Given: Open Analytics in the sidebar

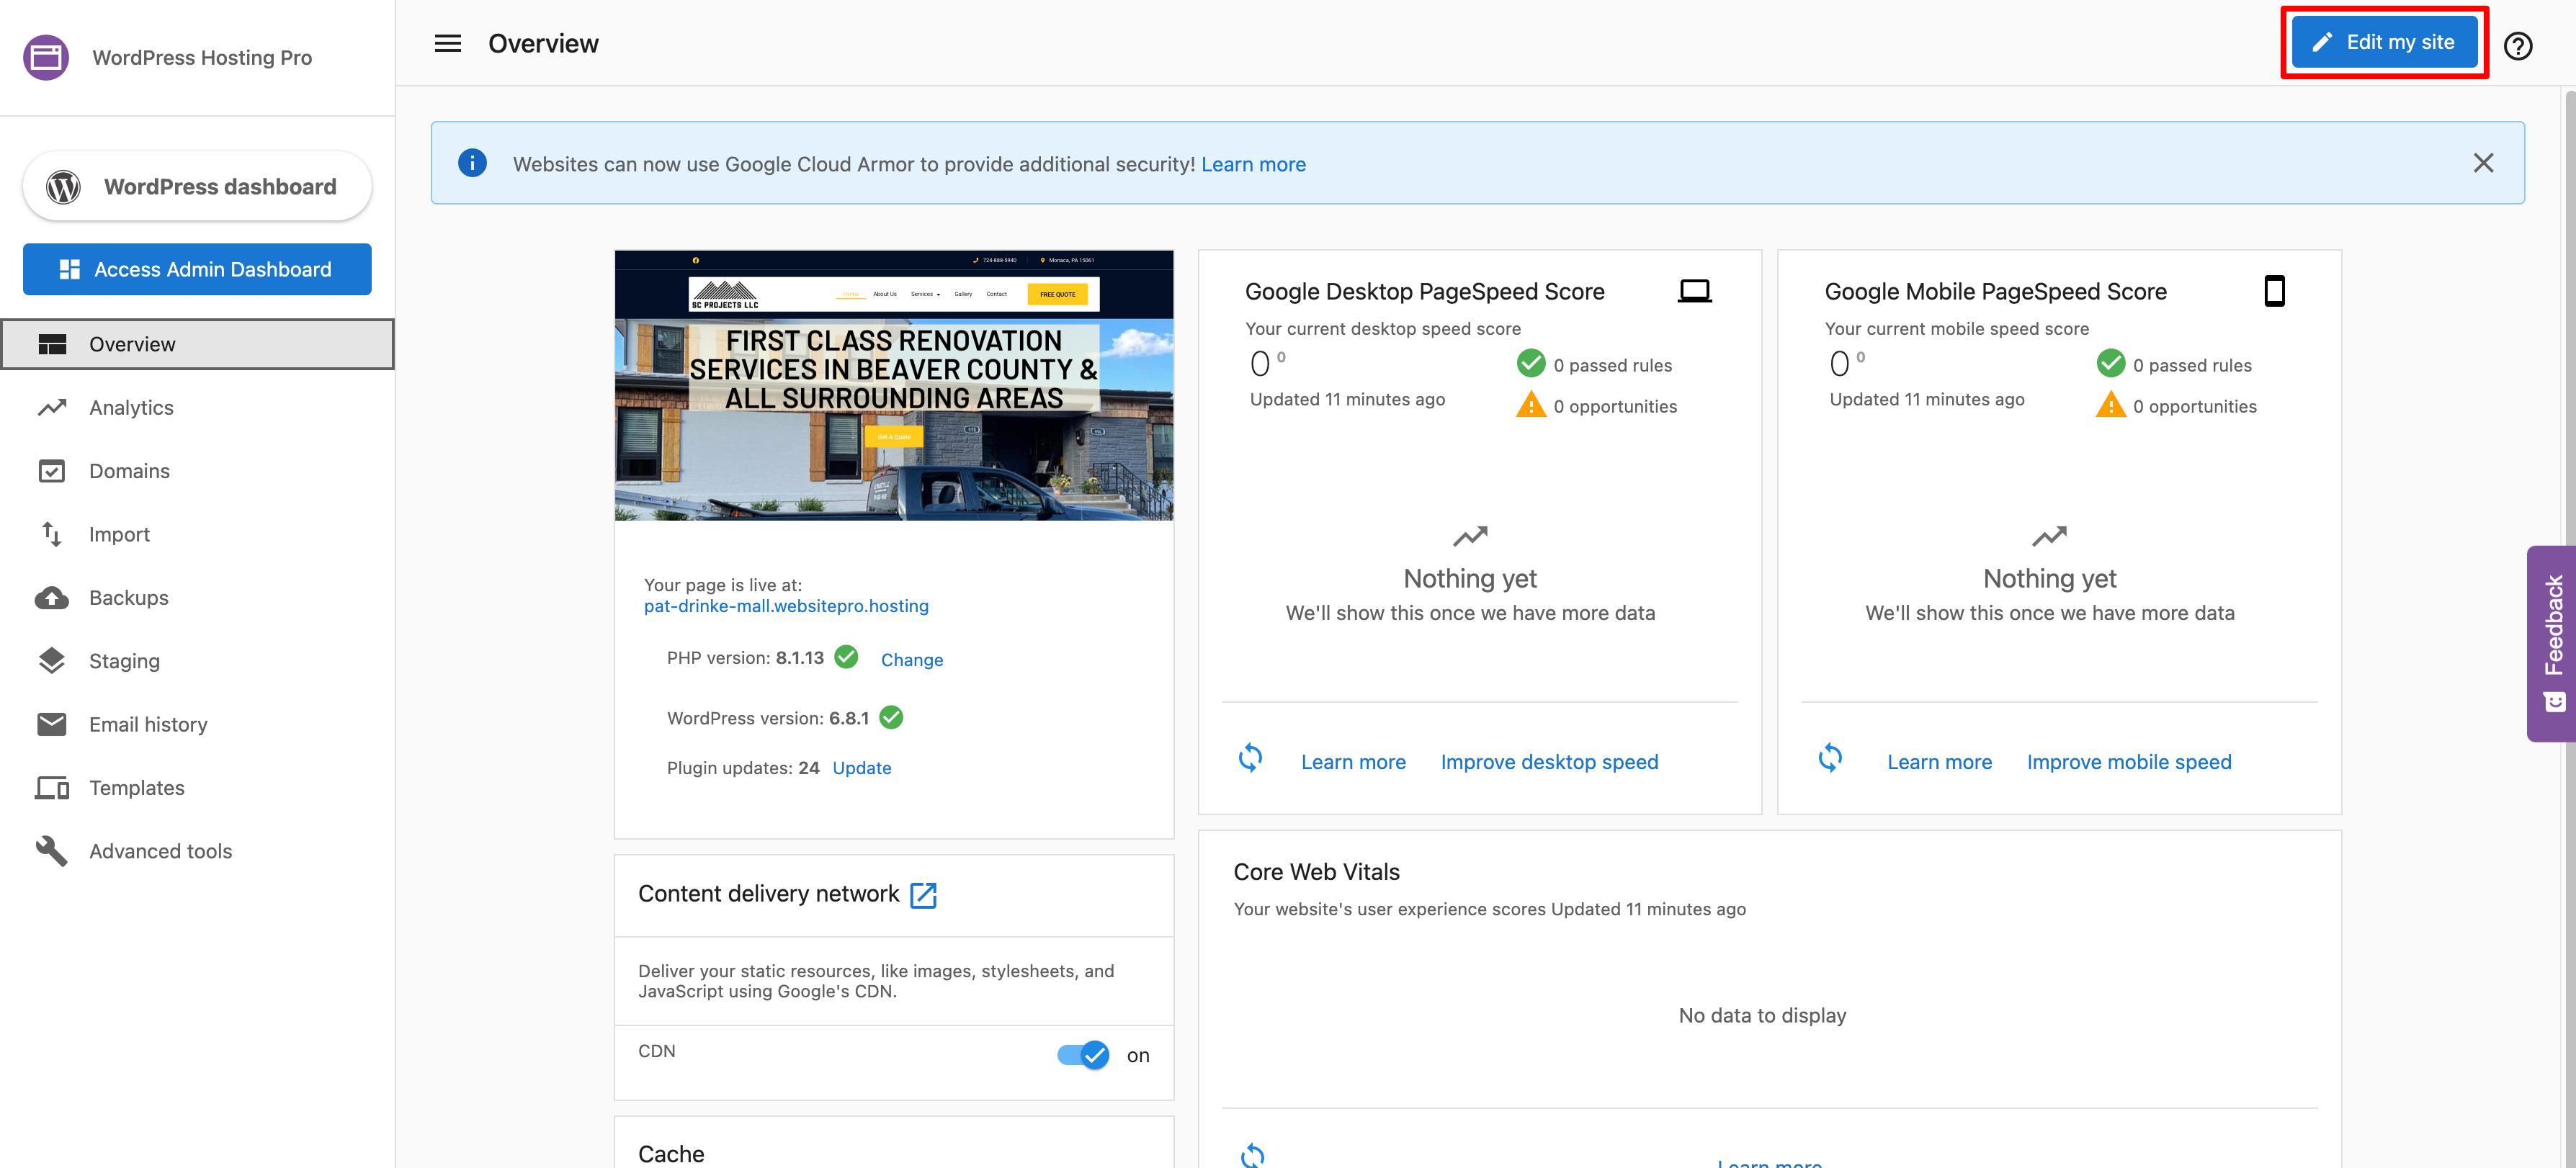Looking at the screenshot, I should (x=130, y=407).
